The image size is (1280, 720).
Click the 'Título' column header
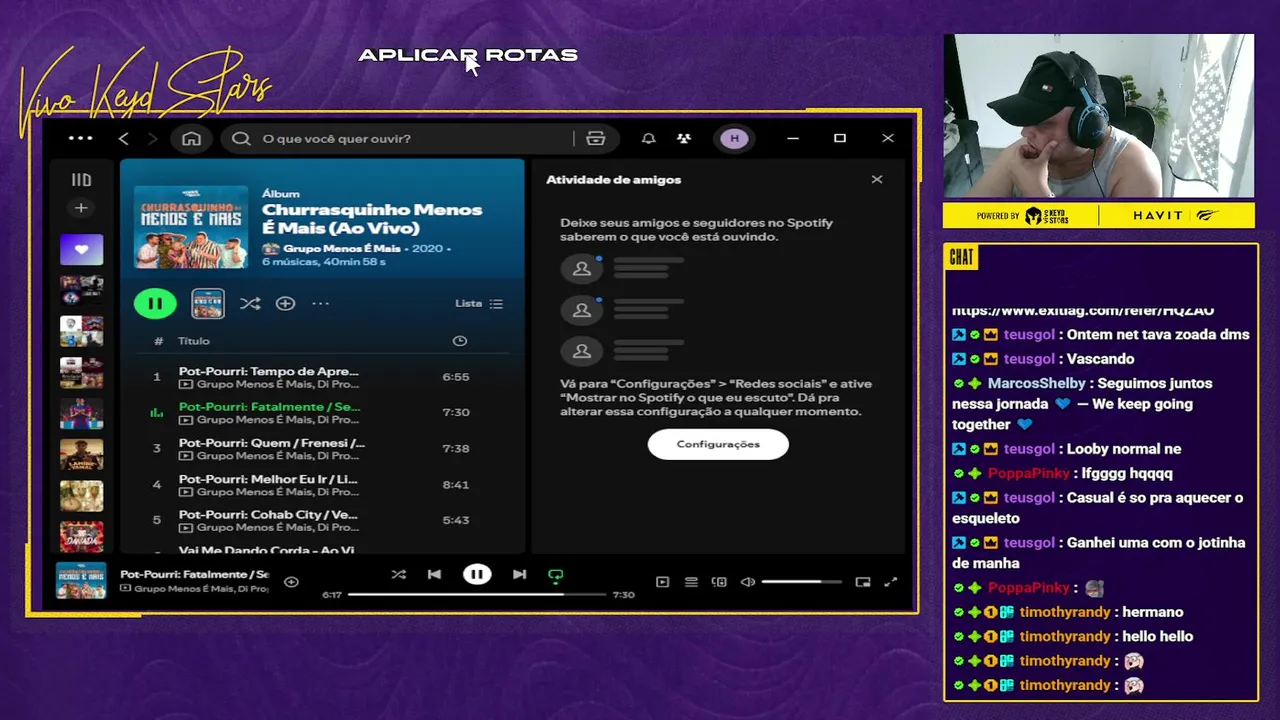coord(194,341)
